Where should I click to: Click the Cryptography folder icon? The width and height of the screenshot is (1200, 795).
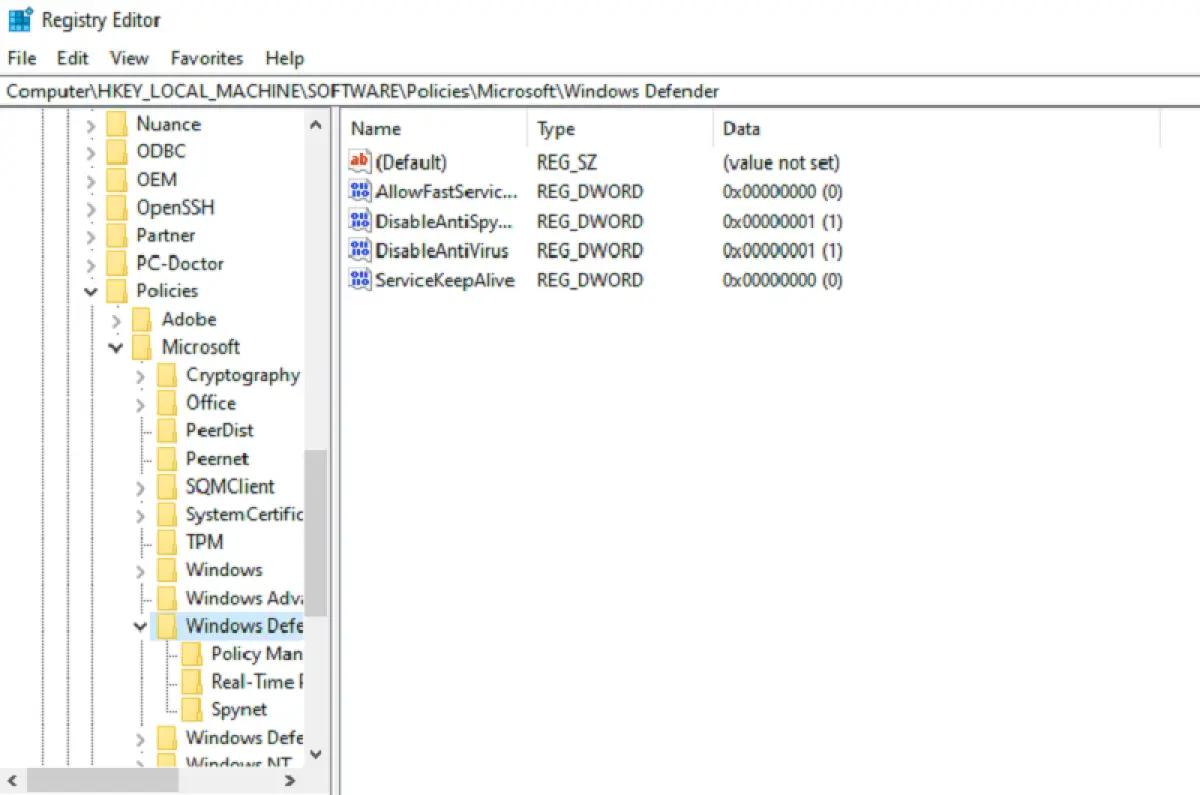[168, 375]
